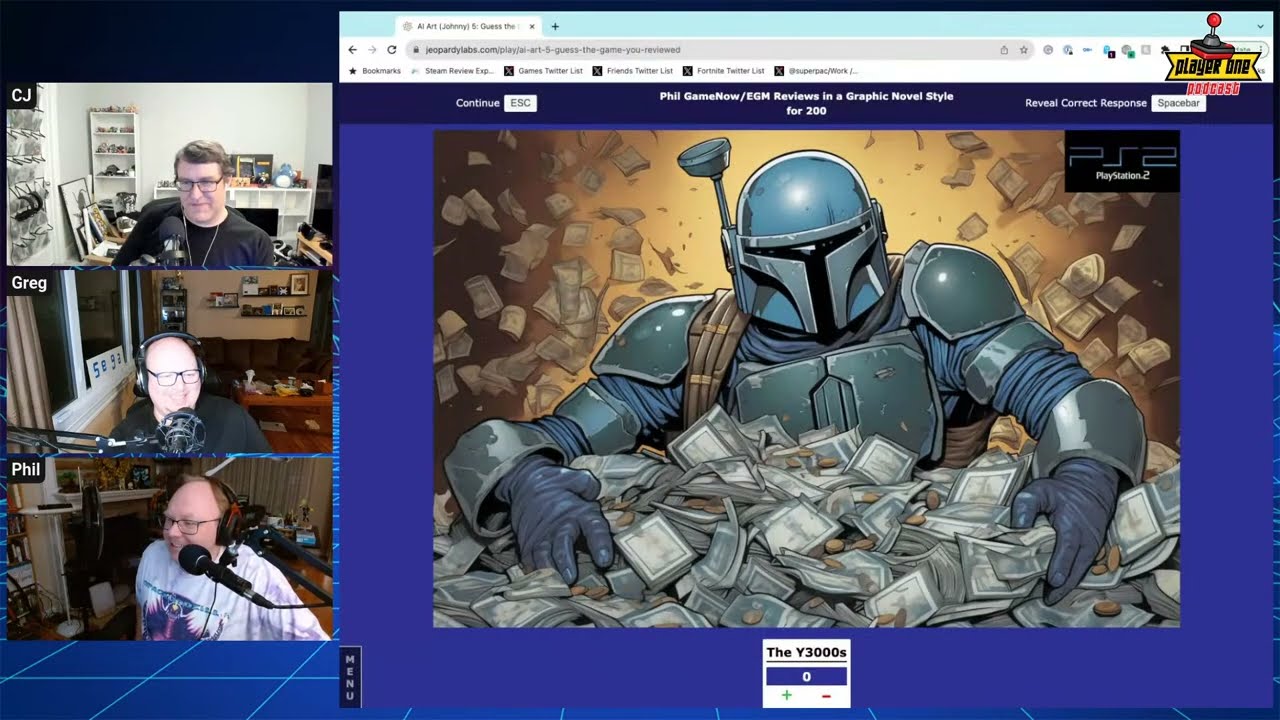Click the share icon in the address bar
1280x720 pixels.
pyautogui.click(x=1004, y=49)
